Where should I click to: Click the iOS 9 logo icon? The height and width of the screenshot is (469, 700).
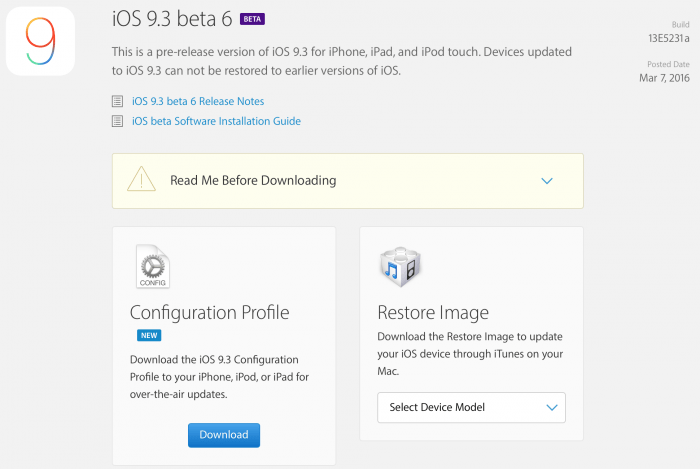tap(40, 41)
